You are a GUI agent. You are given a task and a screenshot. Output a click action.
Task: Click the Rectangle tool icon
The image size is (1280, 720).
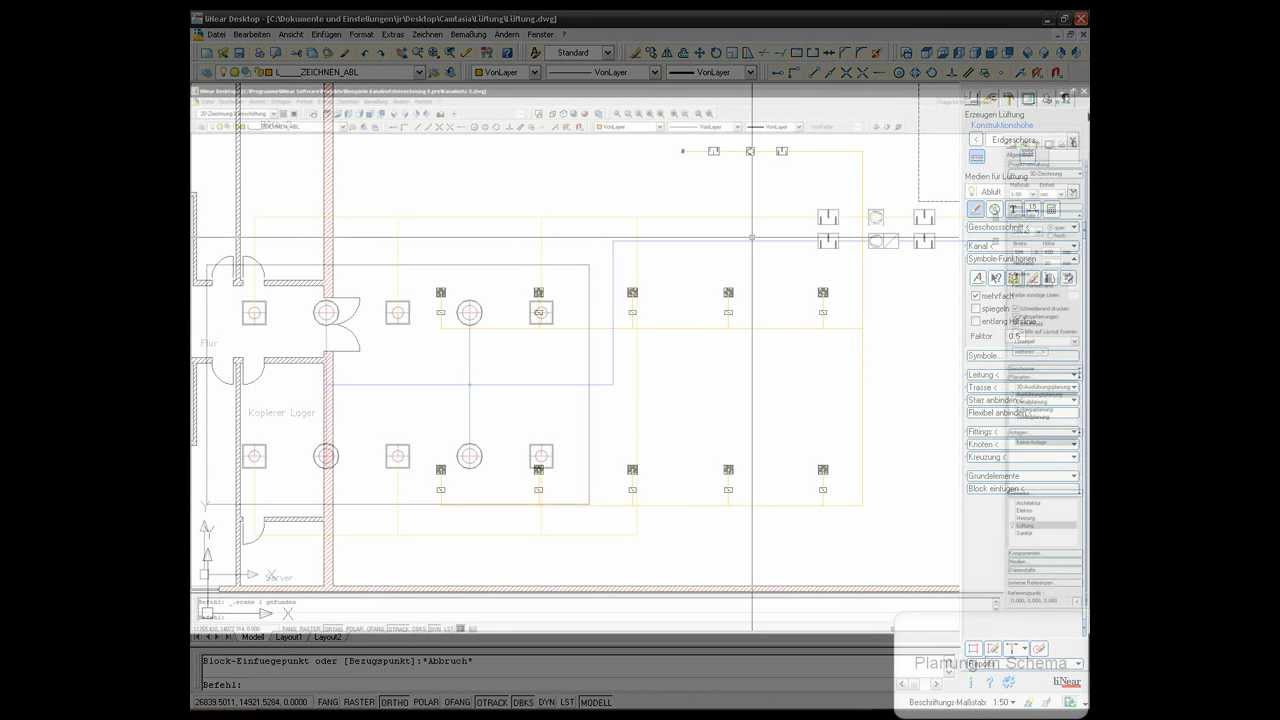tap(796, 53)
